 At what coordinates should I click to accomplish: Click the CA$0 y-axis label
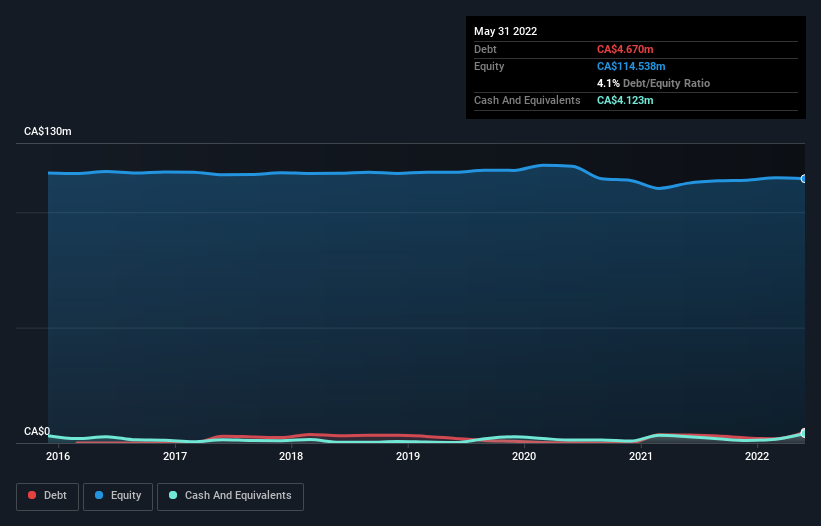tap(37, 431)
